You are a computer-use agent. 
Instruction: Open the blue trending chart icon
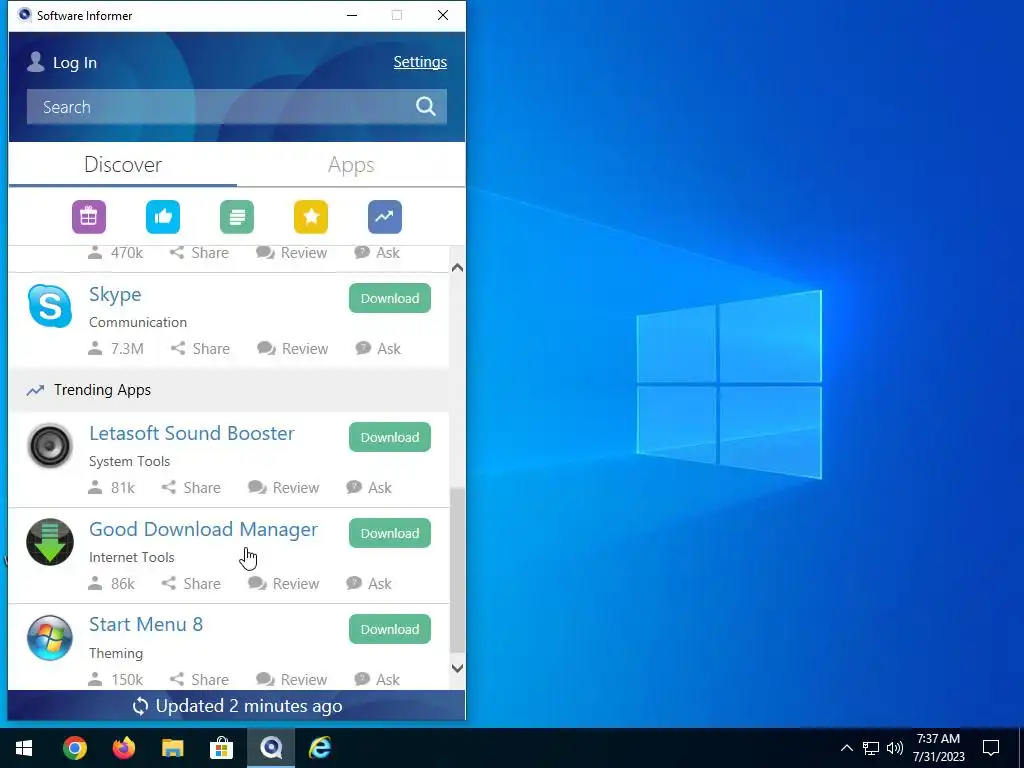coord(385,217)
